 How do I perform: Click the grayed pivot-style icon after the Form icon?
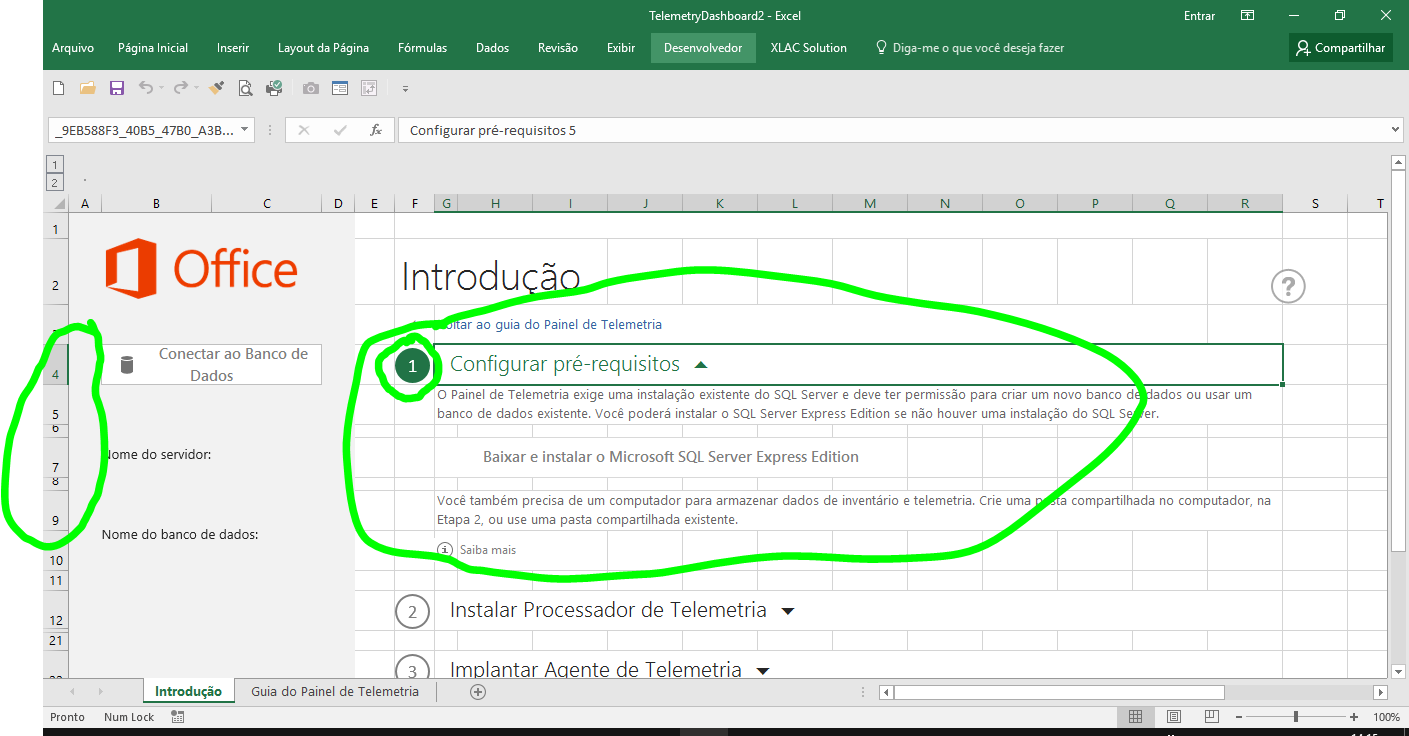pyautogui.click(x=369, y=88)
